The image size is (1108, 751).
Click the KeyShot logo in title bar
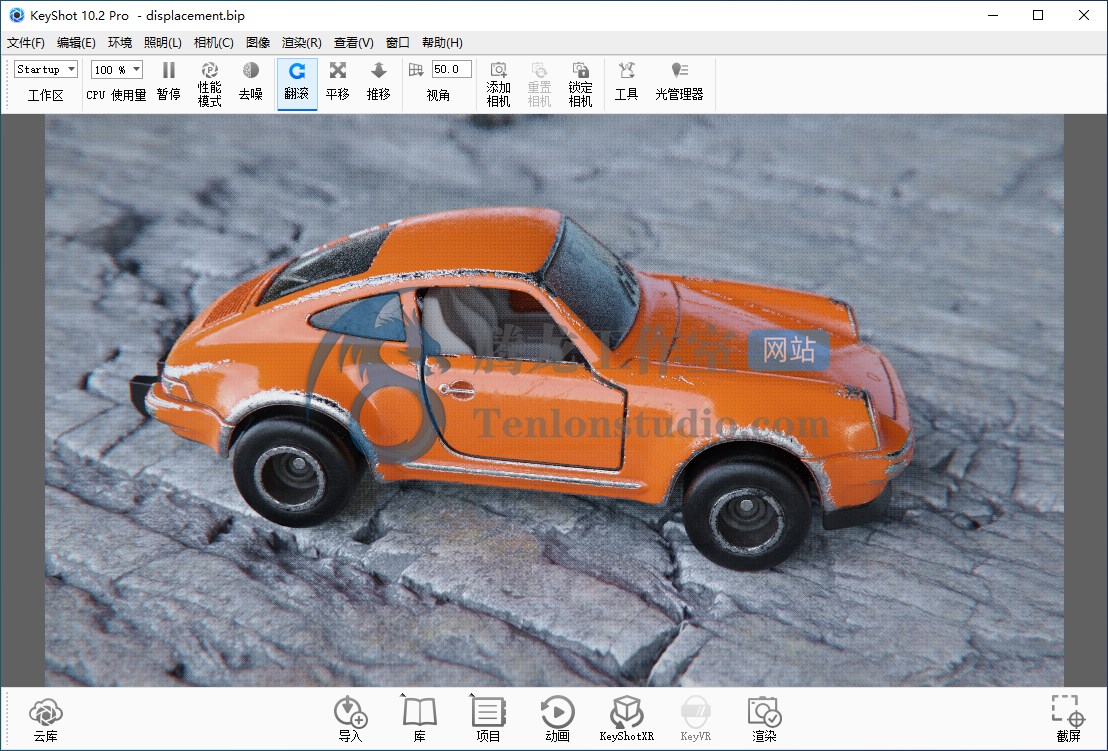16,15
